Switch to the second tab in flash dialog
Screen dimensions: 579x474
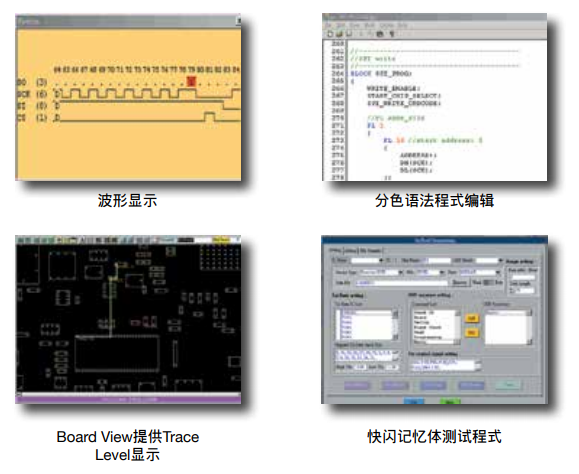[x=351, y=251]
